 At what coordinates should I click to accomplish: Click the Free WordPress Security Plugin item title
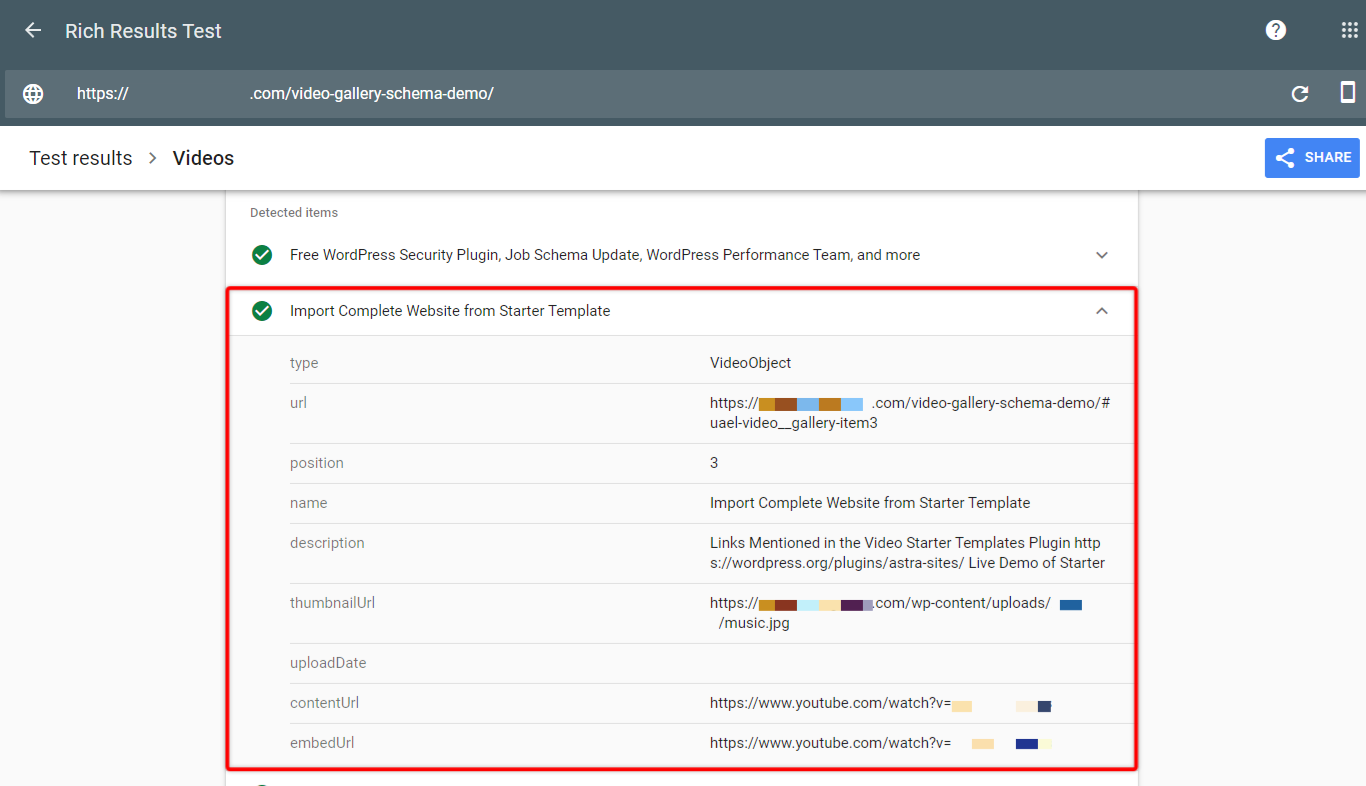tap(605, 255)
